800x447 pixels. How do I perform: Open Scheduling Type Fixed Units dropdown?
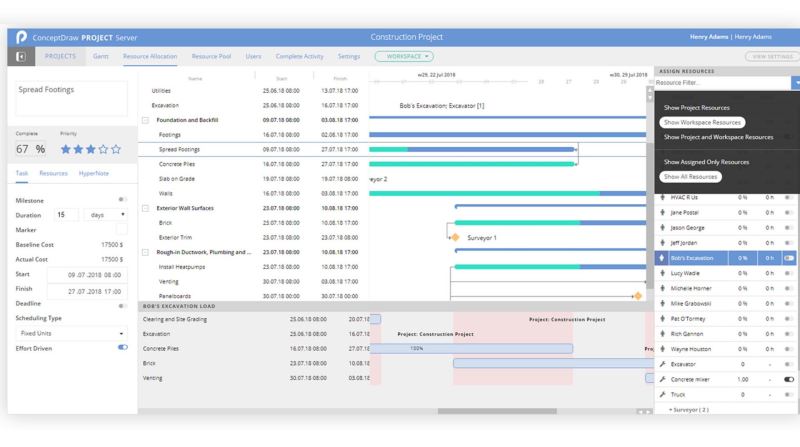click(x=71, y=333)
